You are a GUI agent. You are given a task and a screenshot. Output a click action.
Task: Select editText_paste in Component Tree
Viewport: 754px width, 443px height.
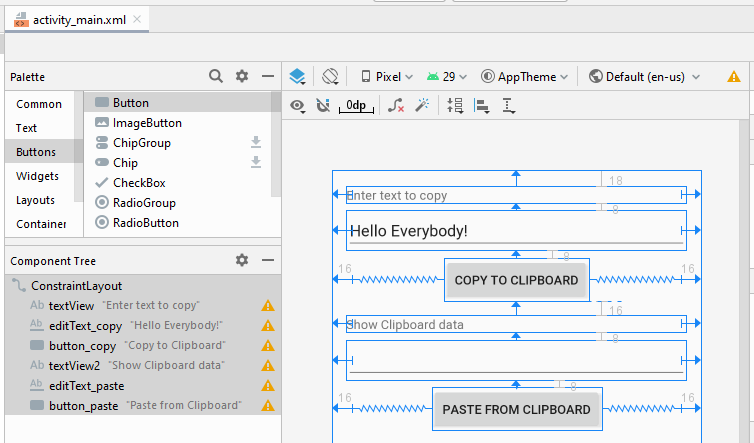point(143,386)
